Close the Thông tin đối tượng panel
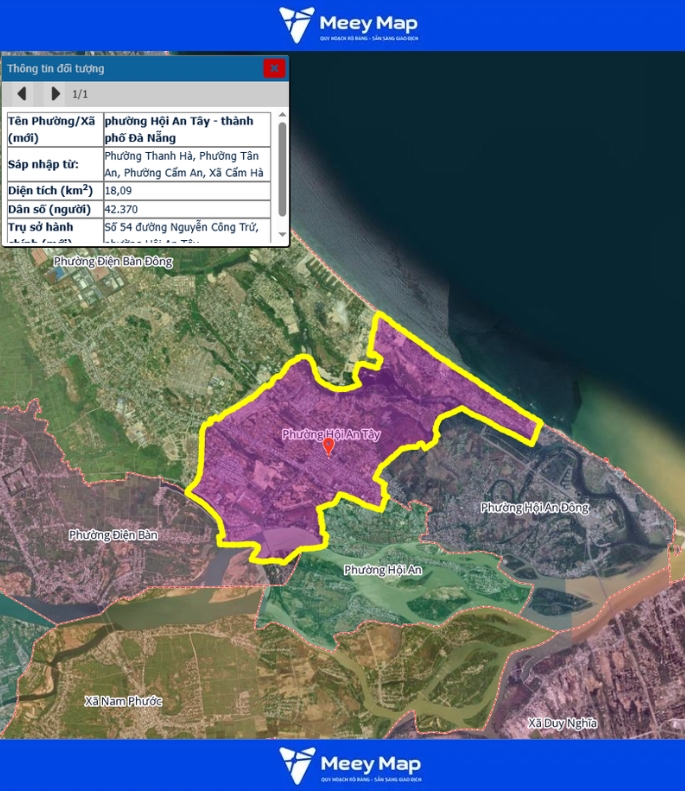Screen dimensions: 685x791 274,68
